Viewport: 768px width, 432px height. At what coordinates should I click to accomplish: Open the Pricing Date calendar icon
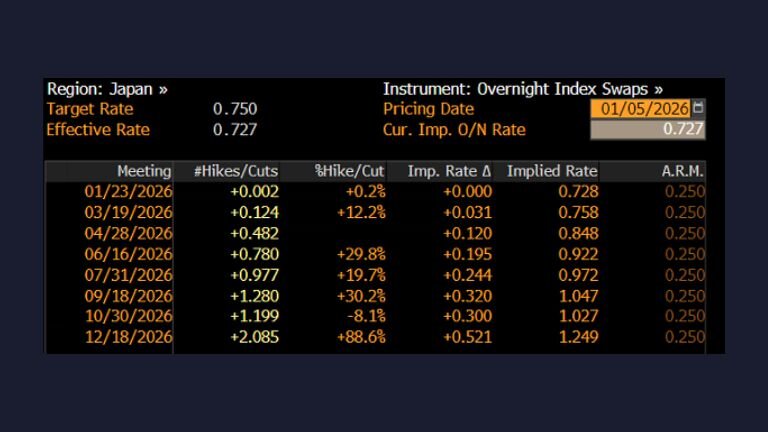click(698, 108)
